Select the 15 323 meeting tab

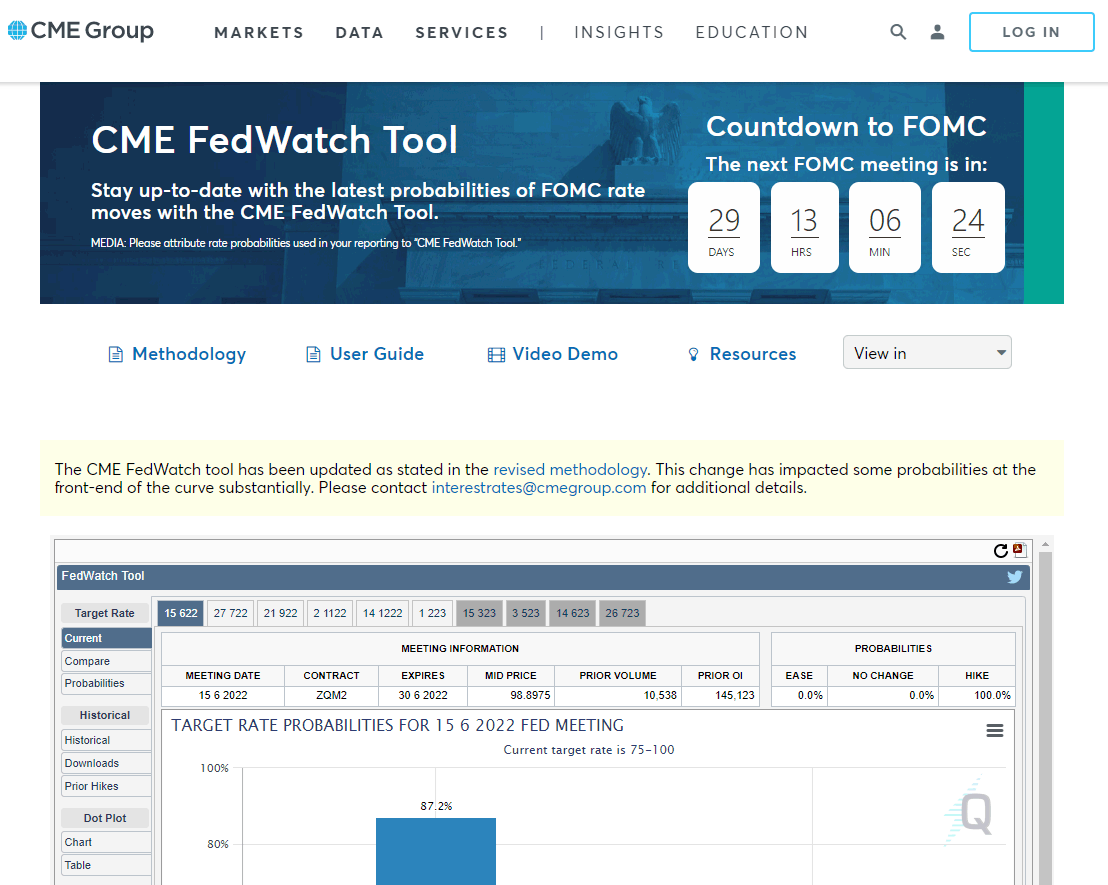[x=479, y=613]
